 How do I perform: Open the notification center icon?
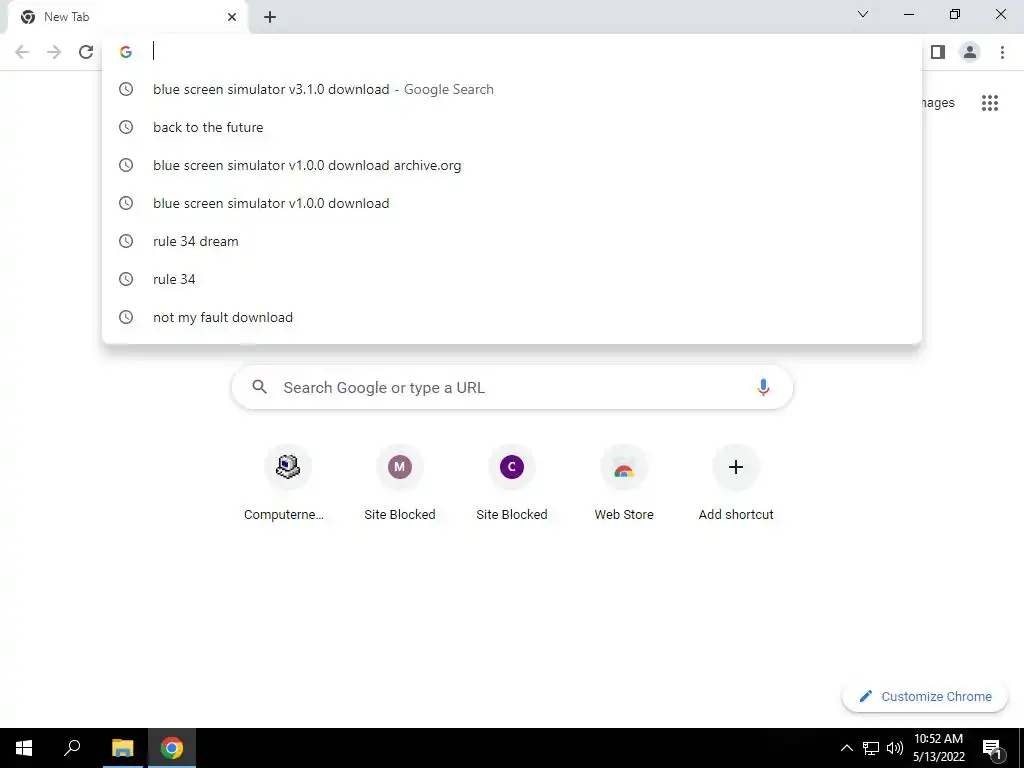click(x=991, y=748)
